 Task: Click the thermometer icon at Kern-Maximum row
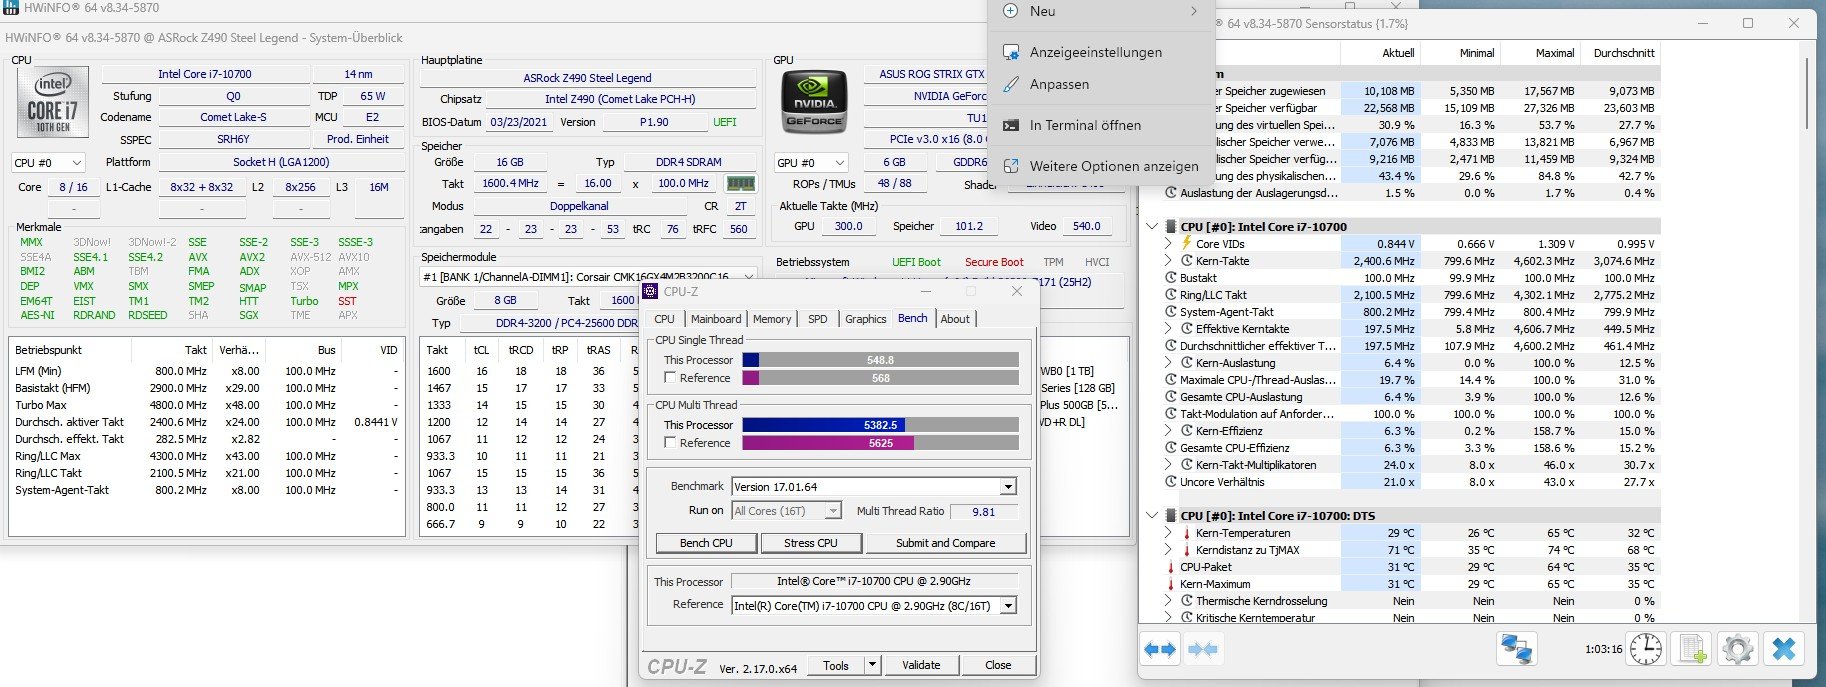pos(1171,584)
